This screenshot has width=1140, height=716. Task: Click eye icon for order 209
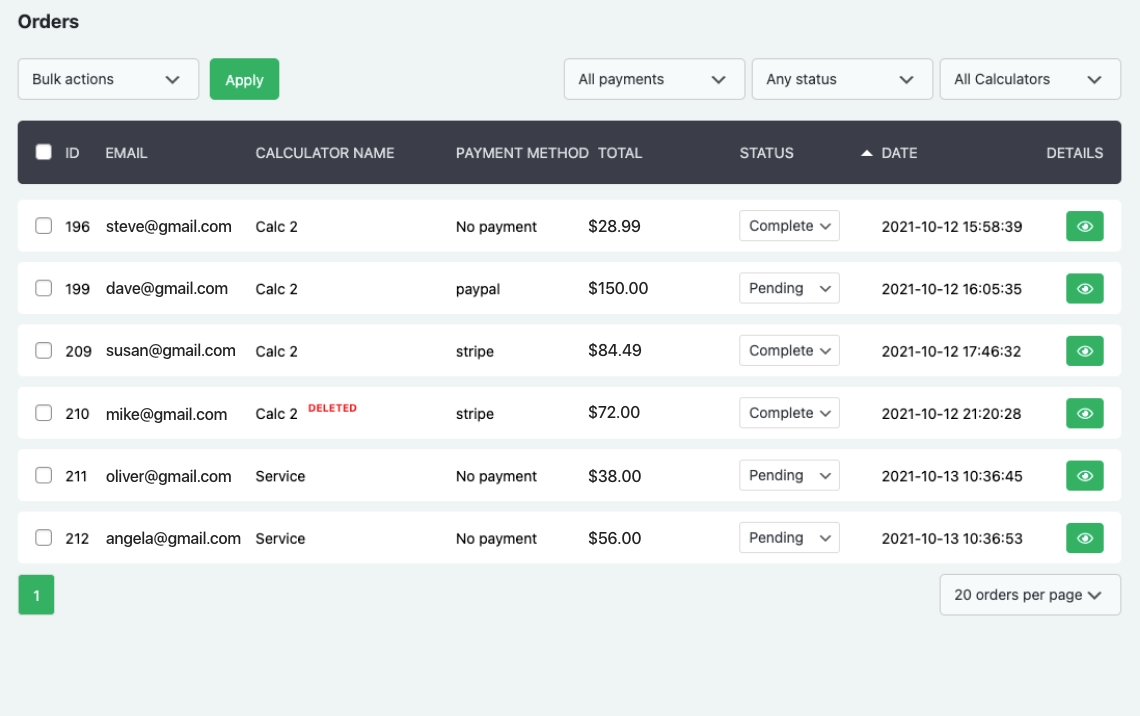[x=1084, y=351]
